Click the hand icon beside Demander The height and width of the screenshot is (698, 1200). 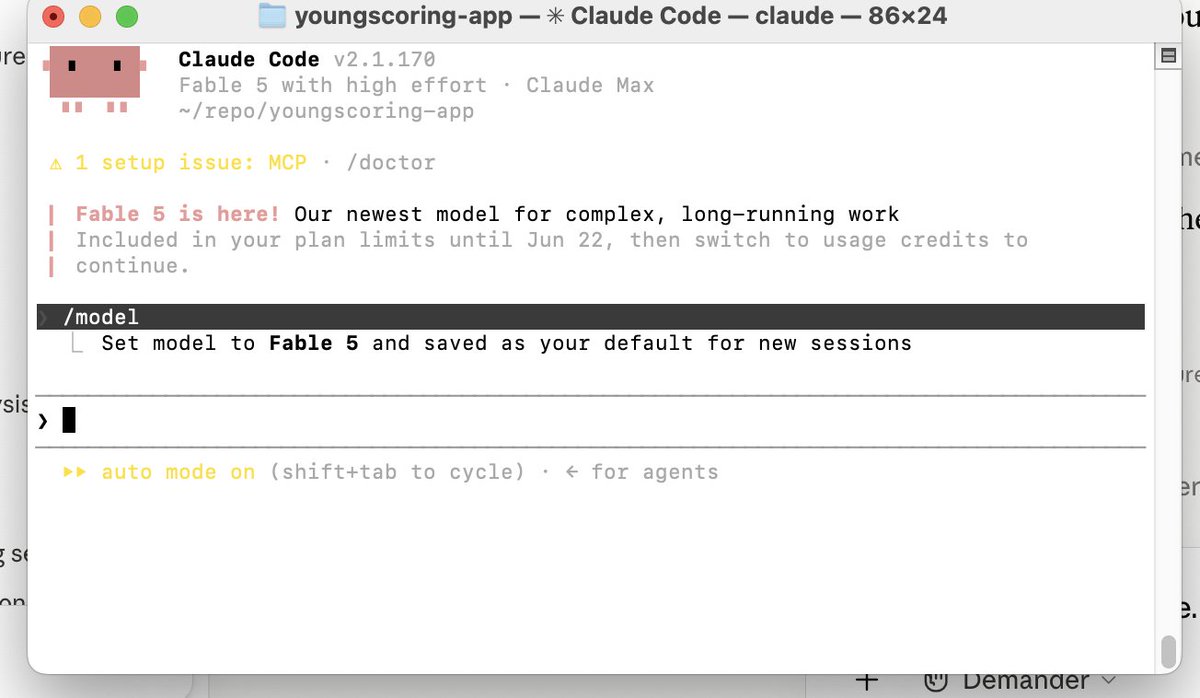(x=936, y=681)
